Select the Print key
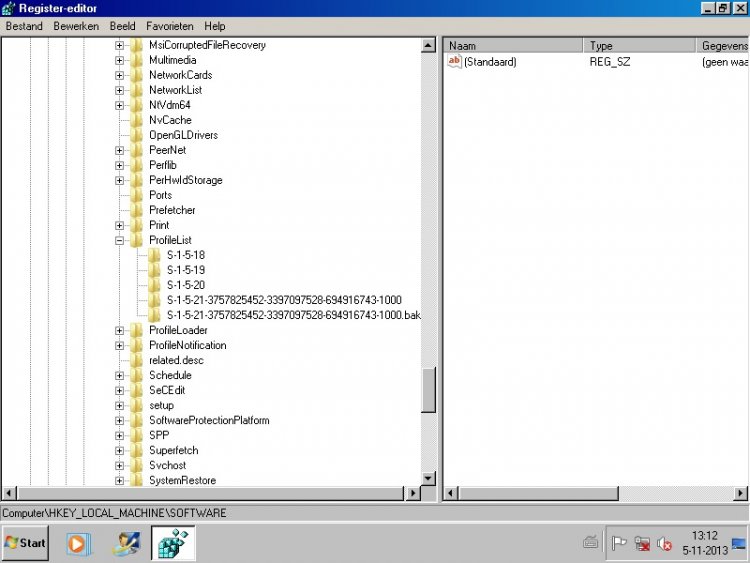This screenshot has width=750, height=563. click(x=159, y=225)
